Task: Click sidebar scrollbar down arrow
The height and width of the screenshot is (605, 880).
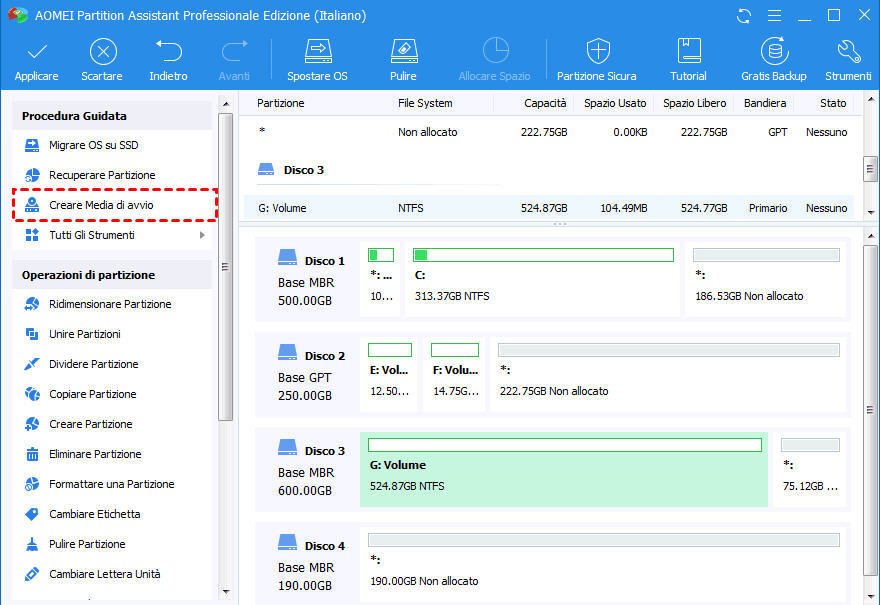Action: click(x=226, y=591)
